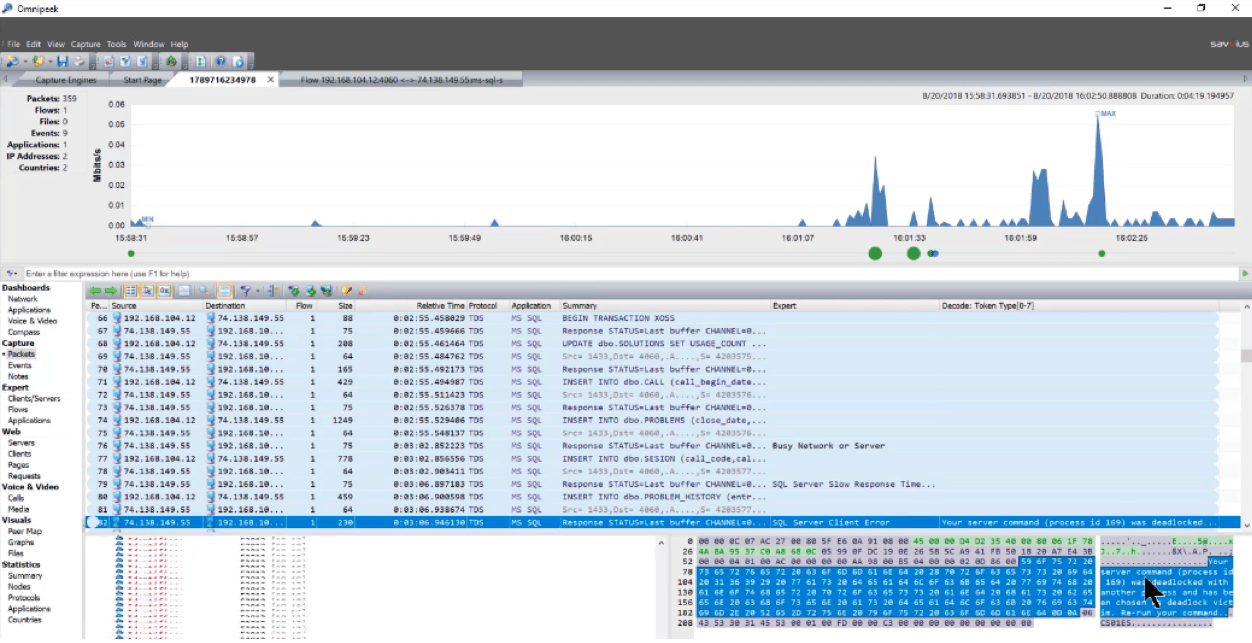Click the magnifier find icon in packets toolbar
1252x643 pixels.
tap(203, 291)
